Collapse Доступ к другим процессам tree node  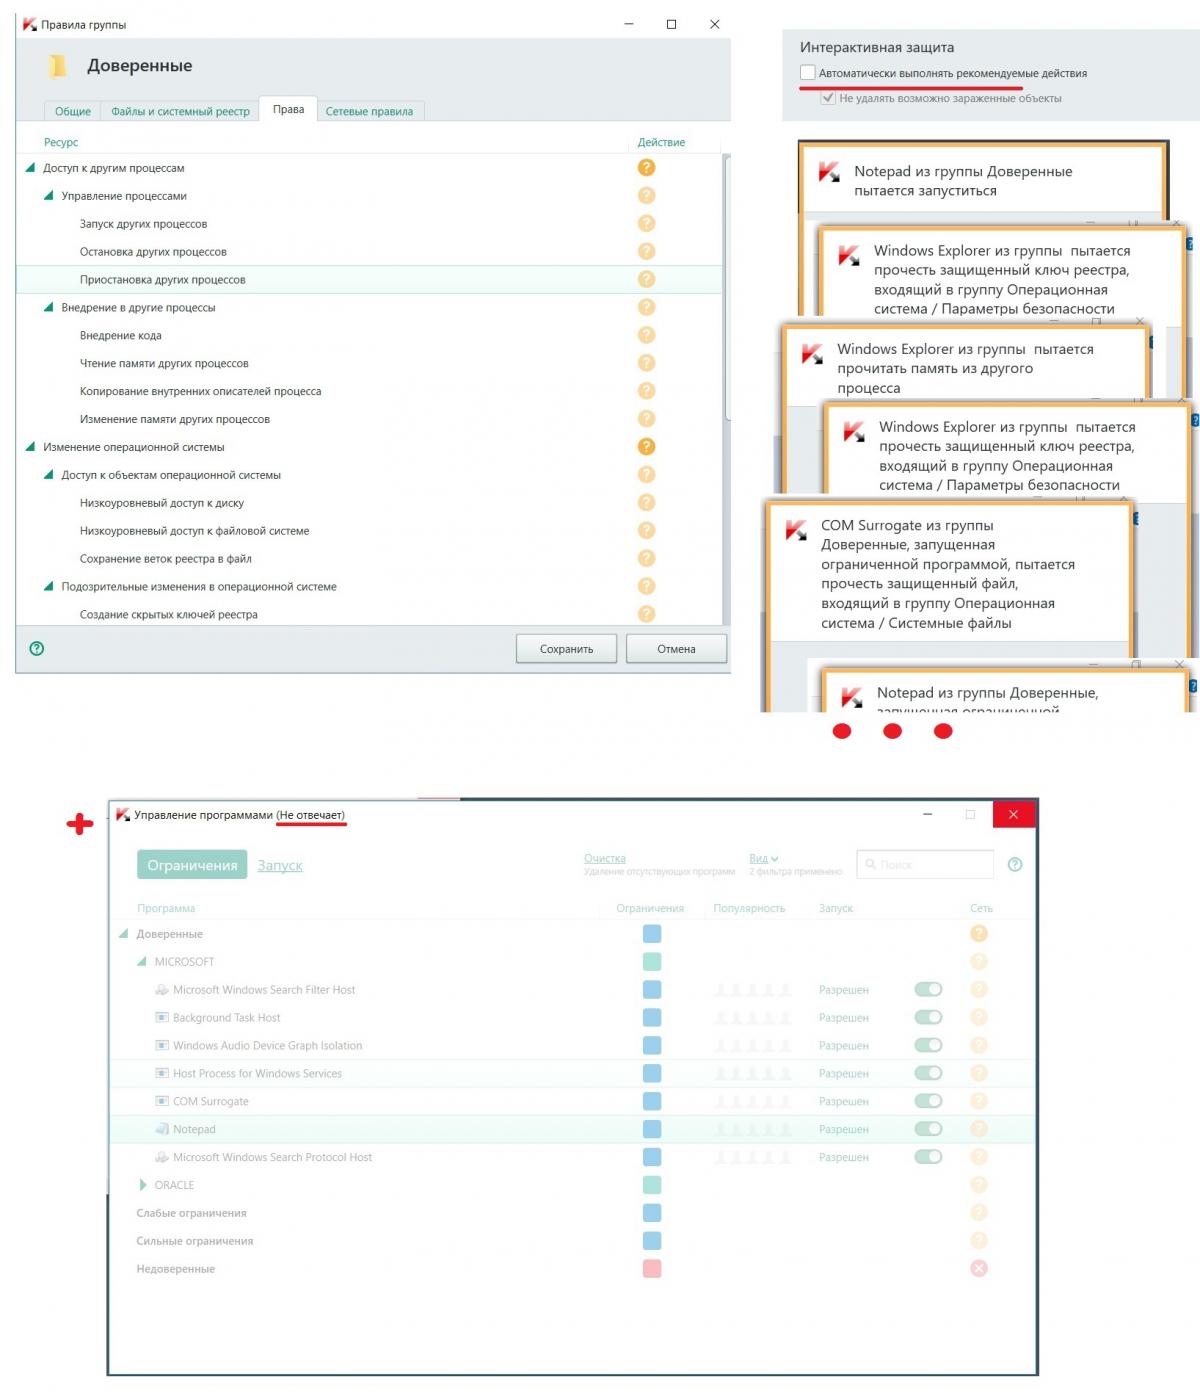click(30, 168)
